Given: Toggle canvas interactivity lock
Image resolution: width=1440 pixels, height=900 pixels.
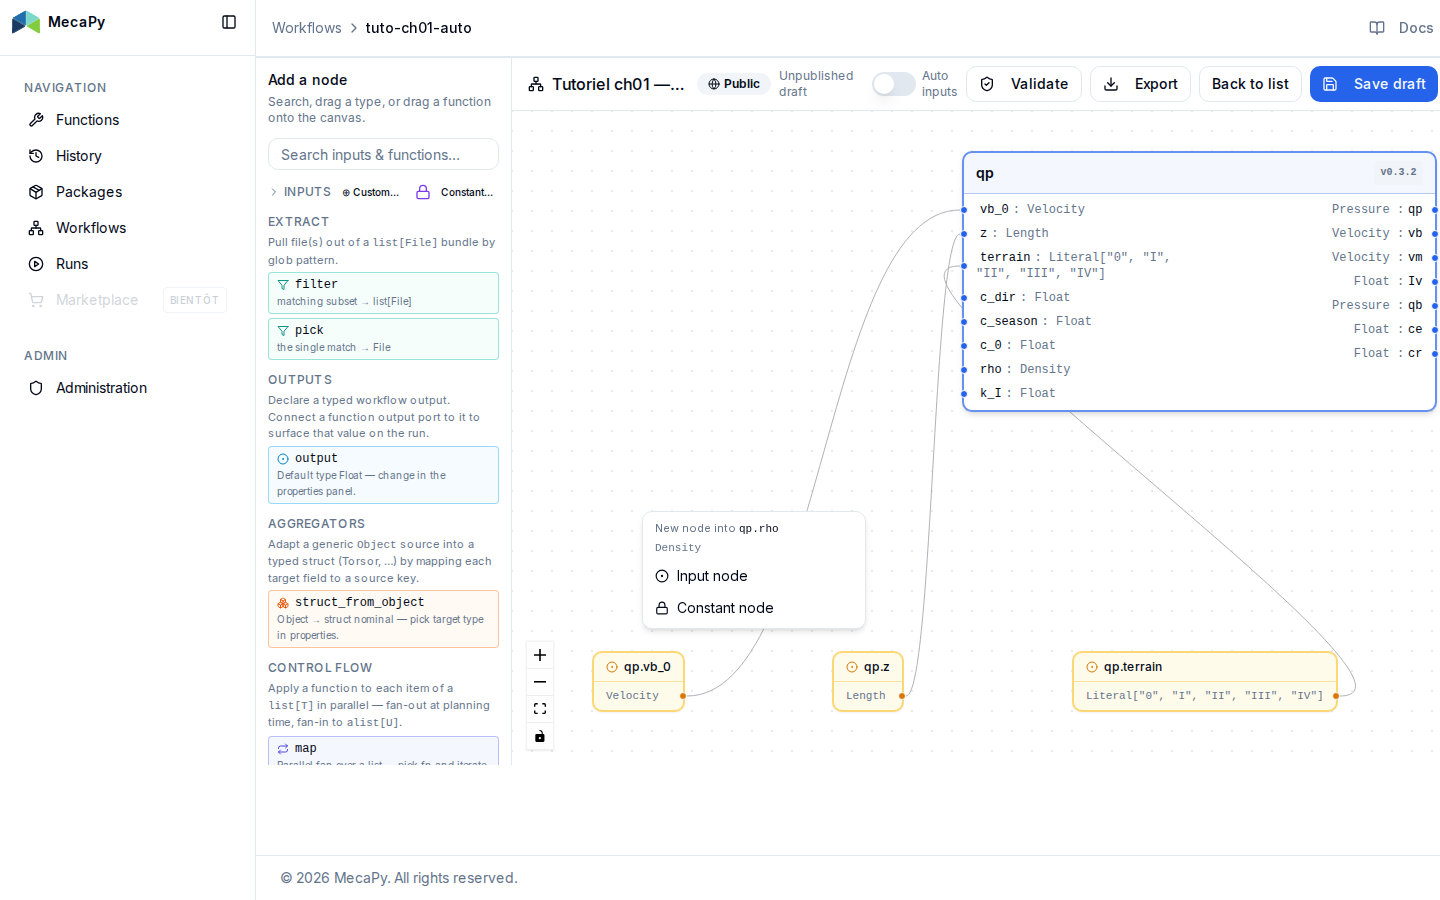Looking at the screenshot, I should (540, 737).
